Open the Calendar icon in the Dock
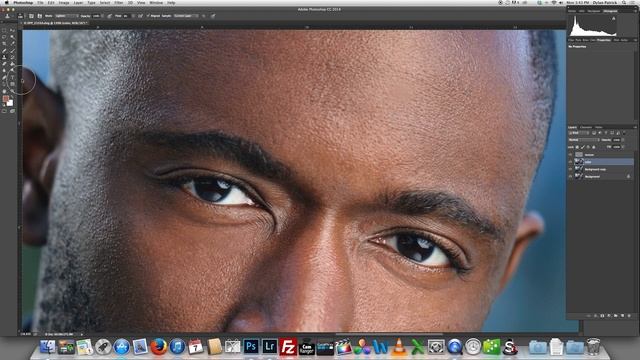 click(x=196, y=347)
